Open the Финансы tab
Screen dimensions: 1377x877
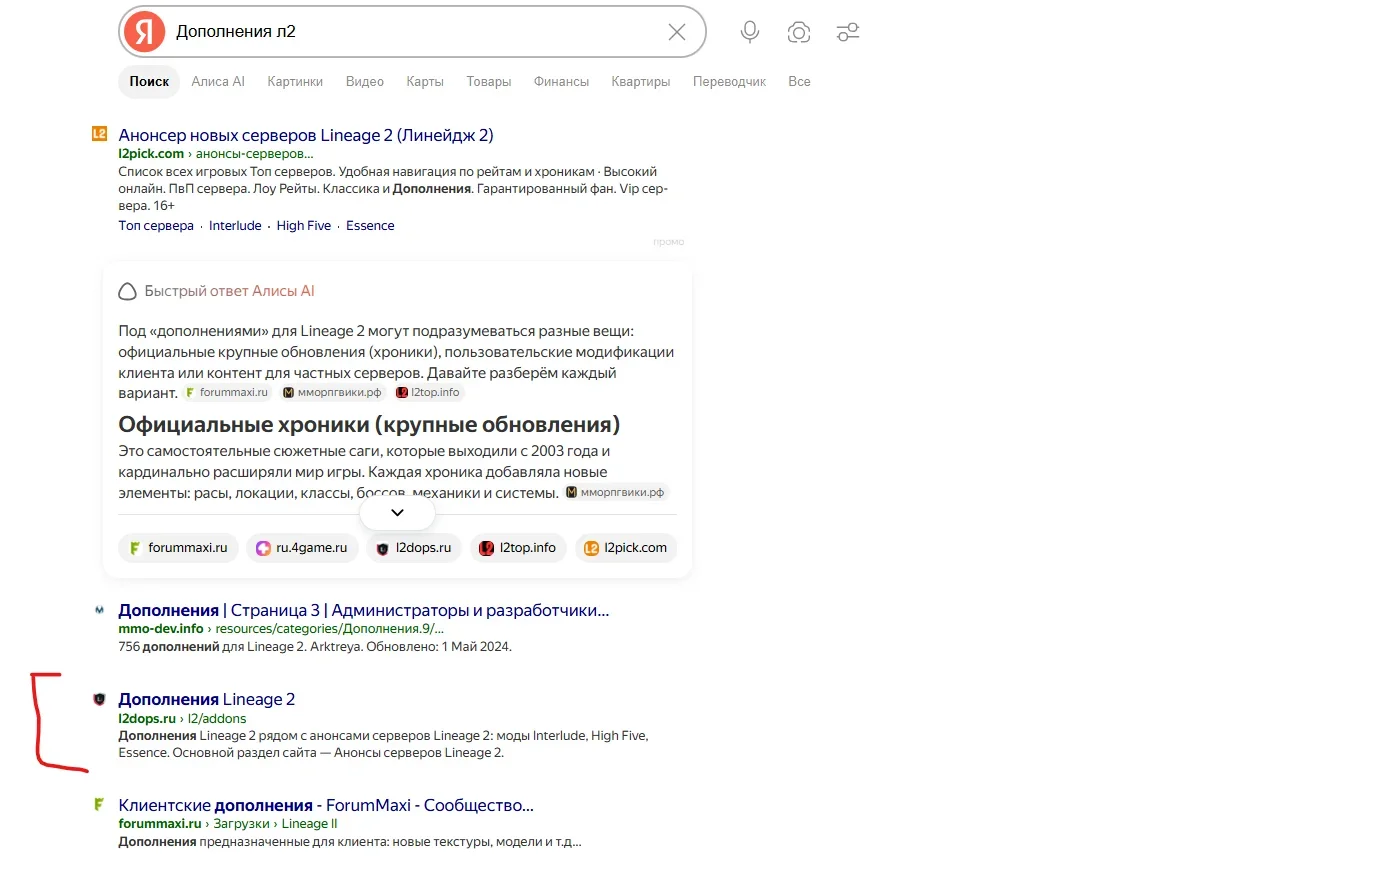[x=561, y=82]
